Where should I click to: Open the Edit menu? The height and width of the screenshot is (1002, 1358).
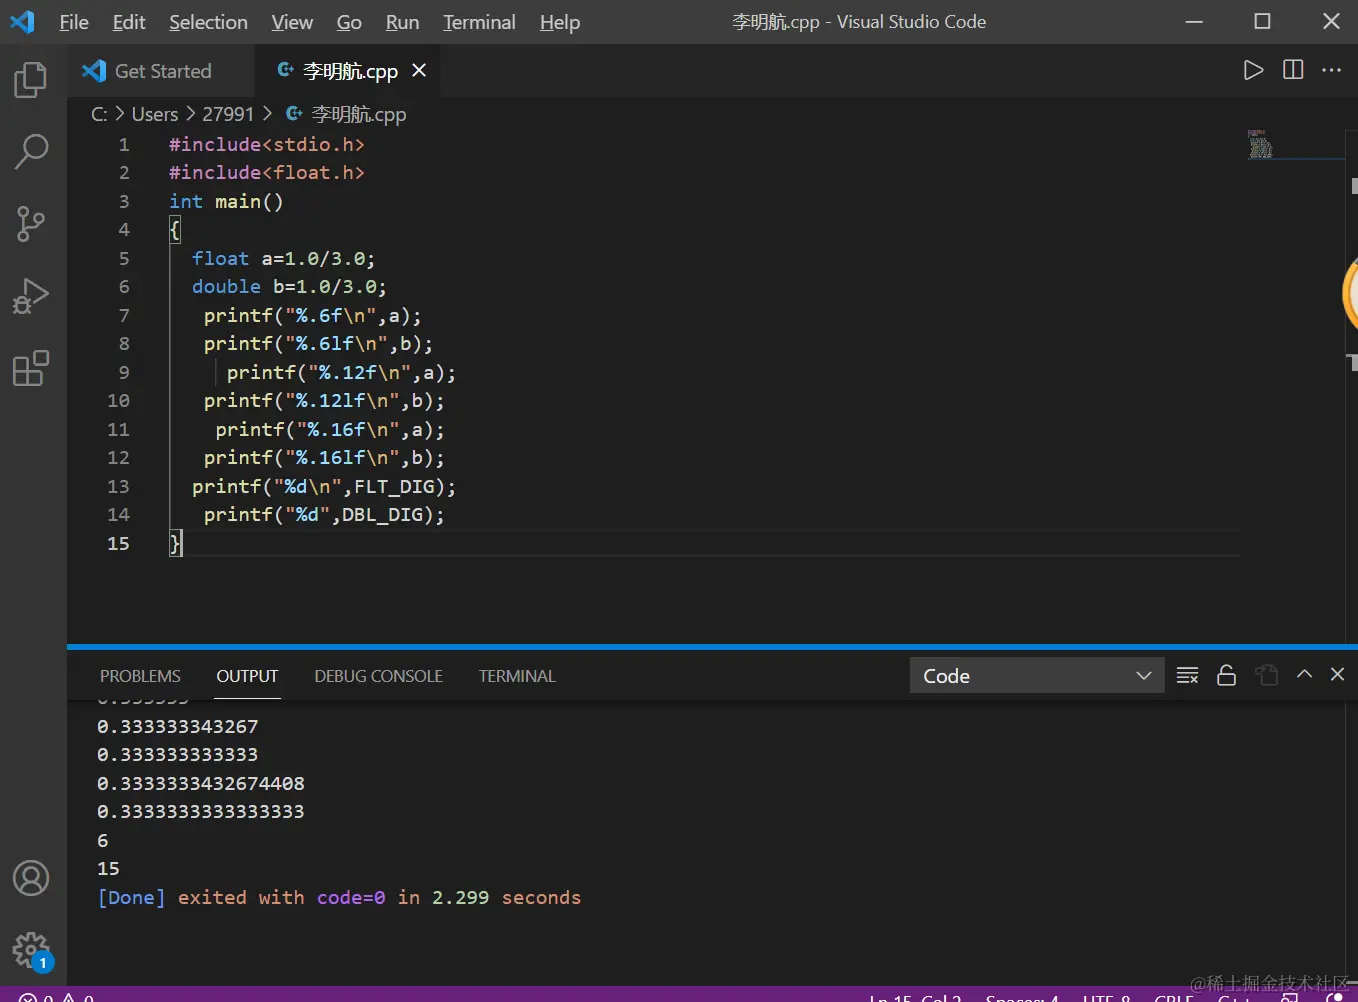click(x=129, y=22)
